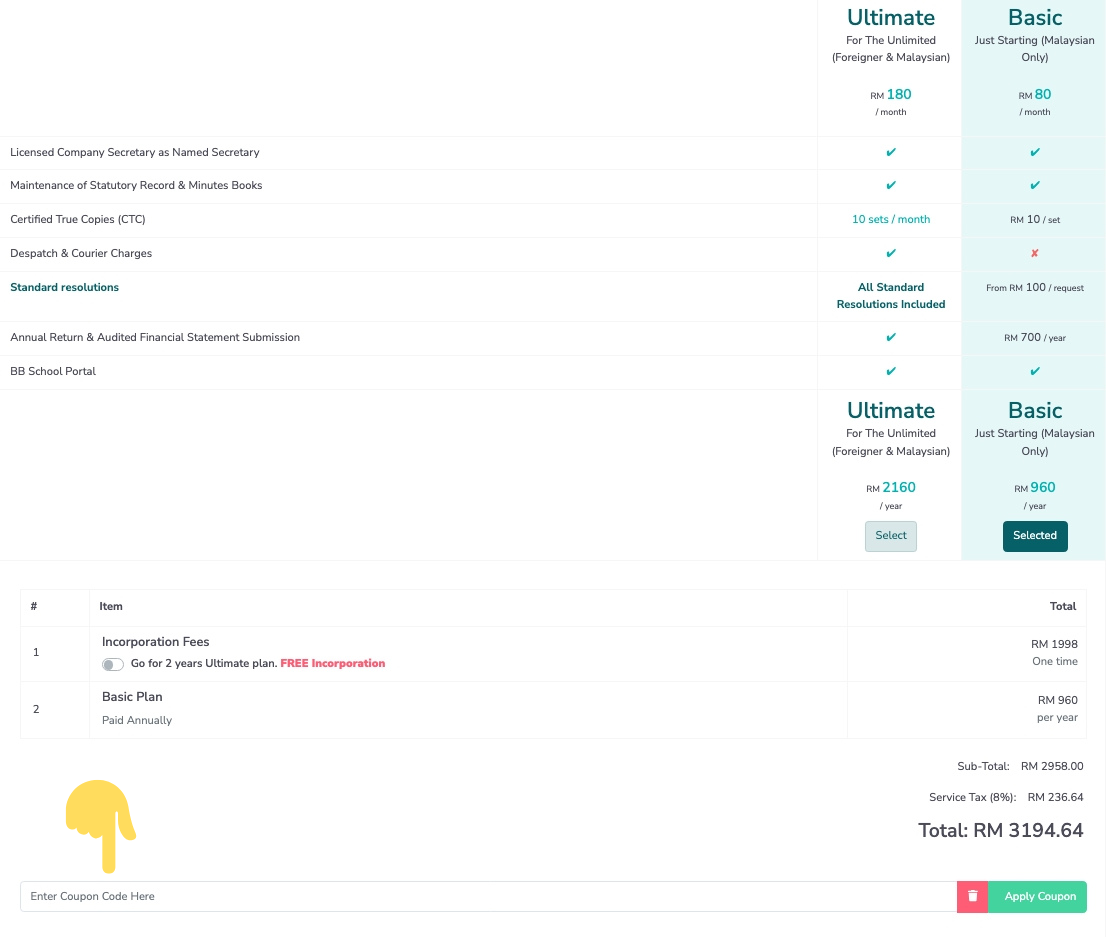Click the 'RM 700 / year' Basic value
Viewport: 1106px width, 937px height.
tap(1035, 337)
